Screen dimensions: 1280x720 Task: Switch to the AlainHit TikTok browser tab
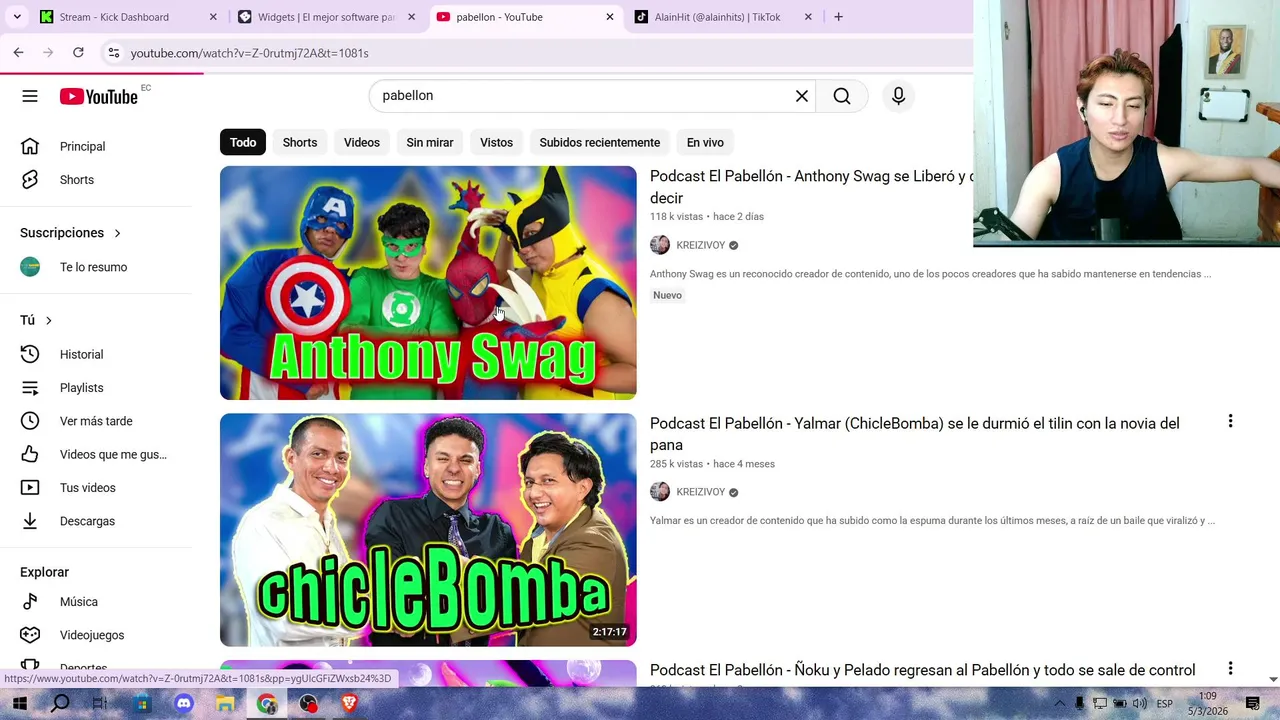coord(717,17)
